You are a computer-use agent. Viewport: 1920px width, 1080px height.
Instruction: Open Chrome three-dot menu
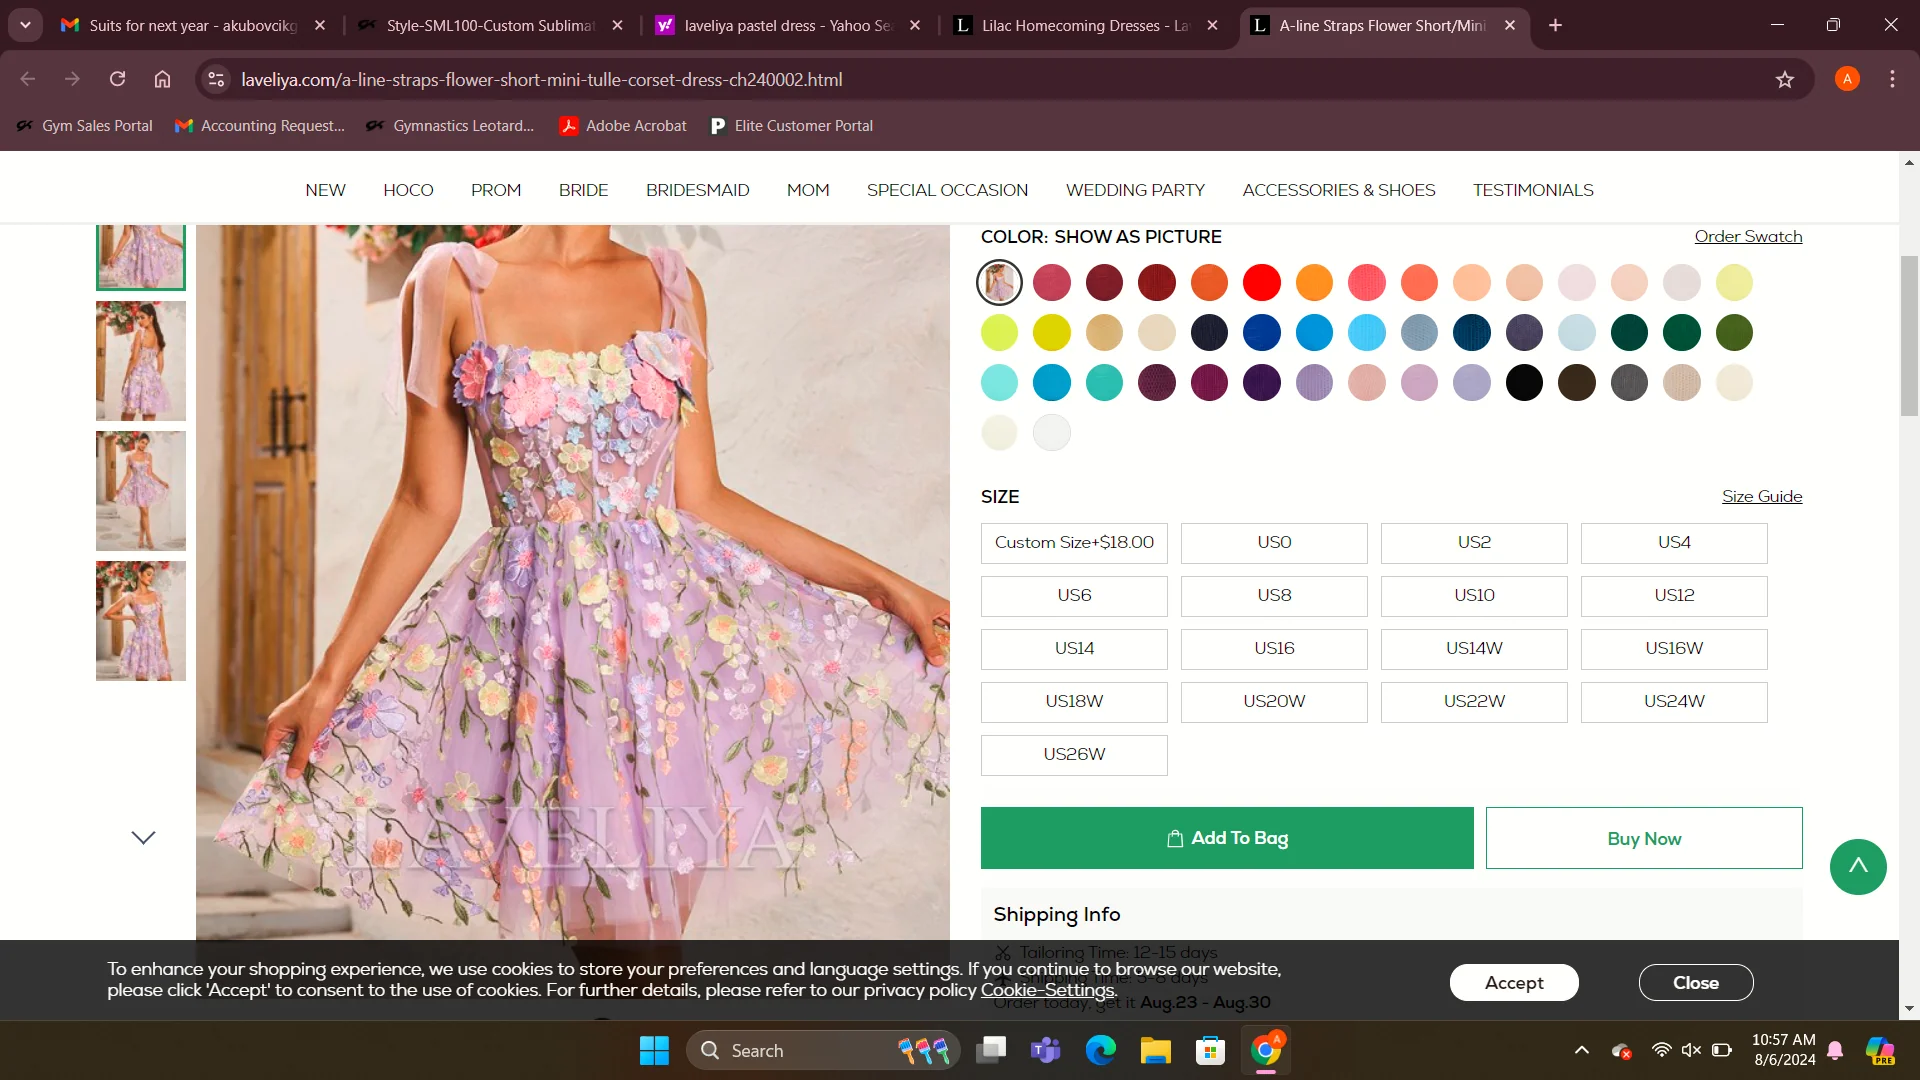(x=1892, y=79)
